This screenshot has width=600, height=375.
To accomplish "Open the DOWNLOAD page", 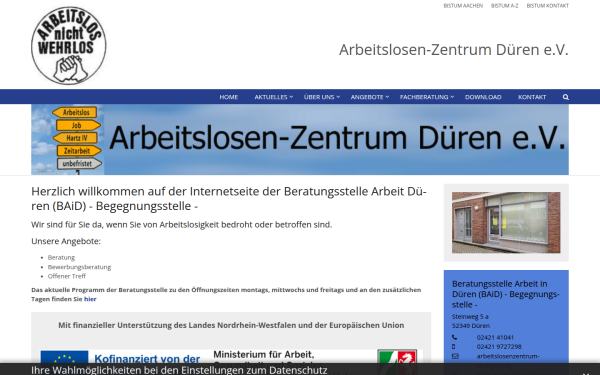I will coord(483,97).
